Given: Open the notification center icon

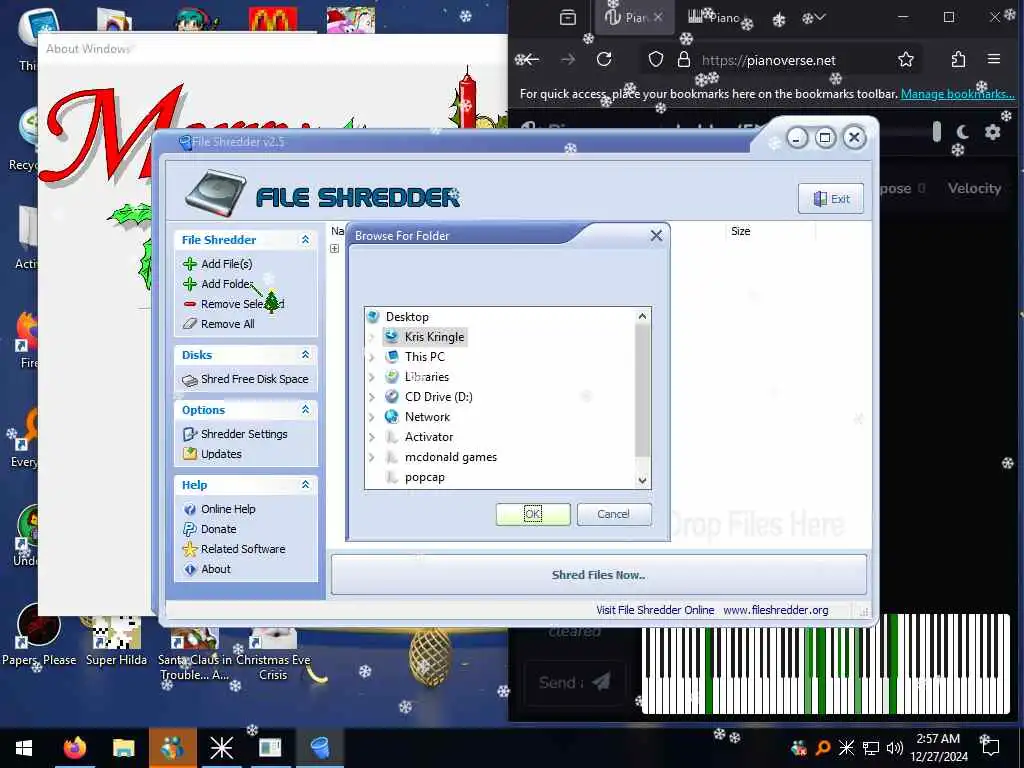Looking at the screenshot, I should (991, 746).
